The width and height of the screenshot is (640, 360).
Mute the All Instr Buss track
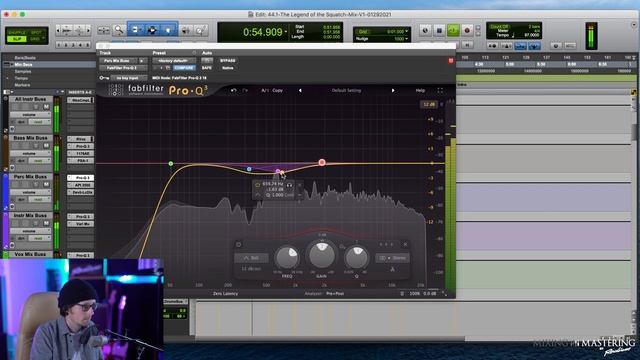click(x=46, y=107)
